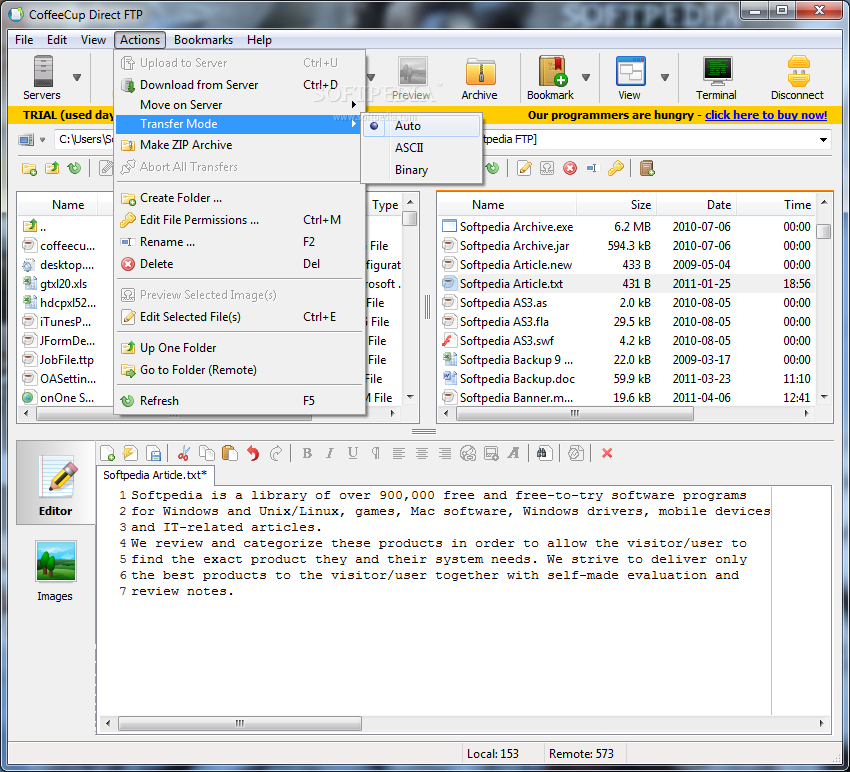Screen dimensions: 850x772
Task: Click the remote add bookmark book icon
Action: click(x=647, y=169)
